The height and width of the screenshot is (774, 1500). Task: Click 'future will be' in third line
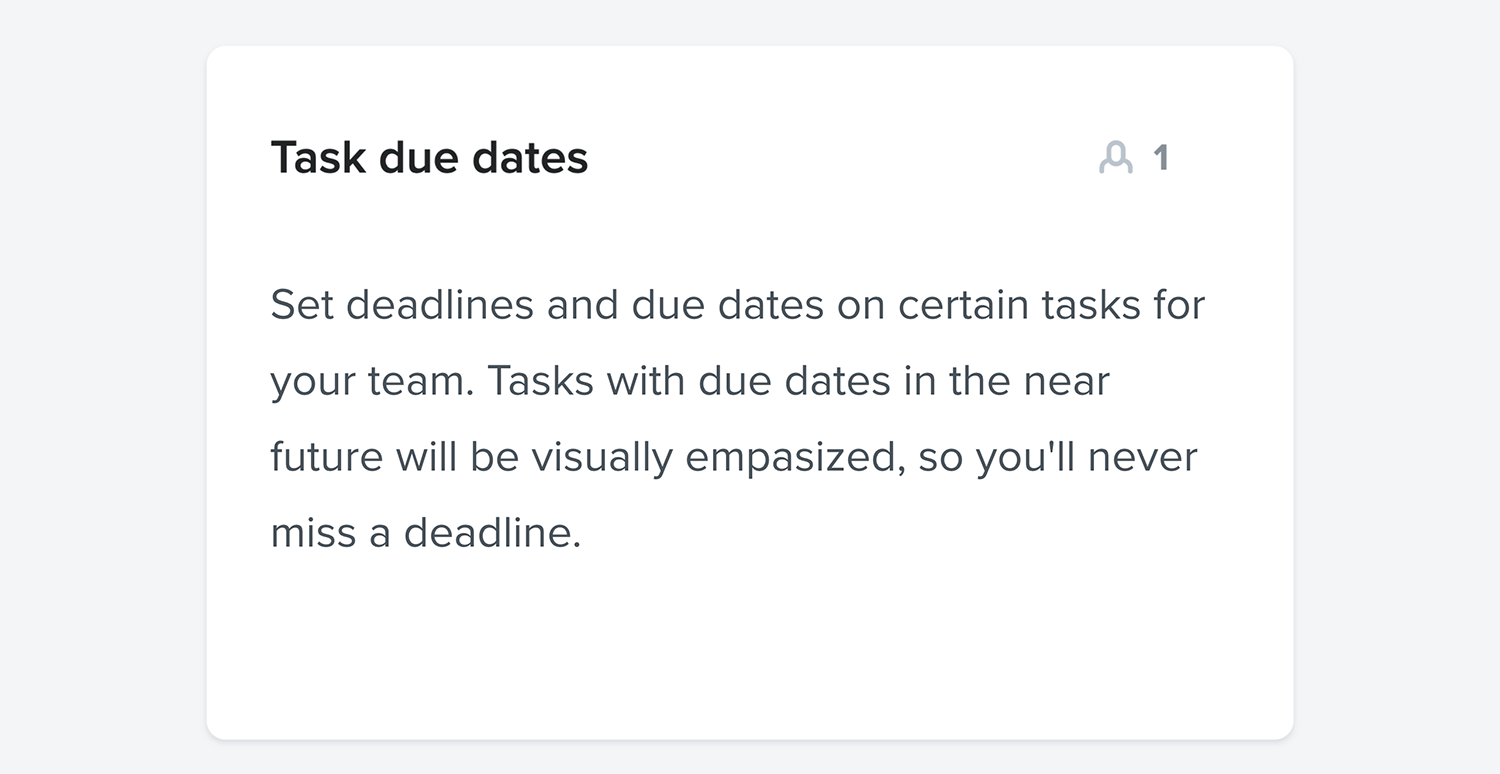tap(394, 457)
